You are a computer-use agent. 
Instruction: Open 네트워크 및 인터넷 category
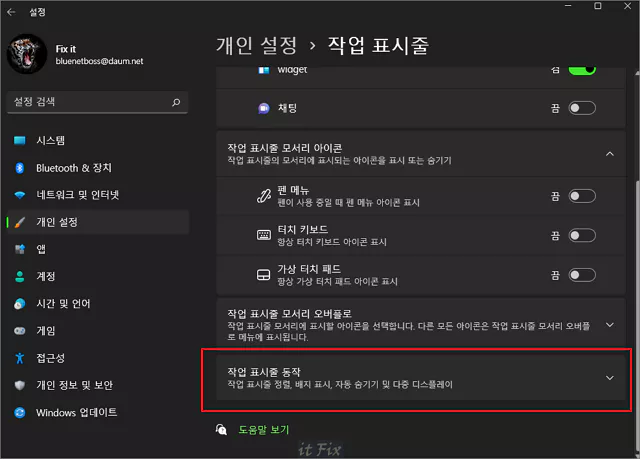98,195
